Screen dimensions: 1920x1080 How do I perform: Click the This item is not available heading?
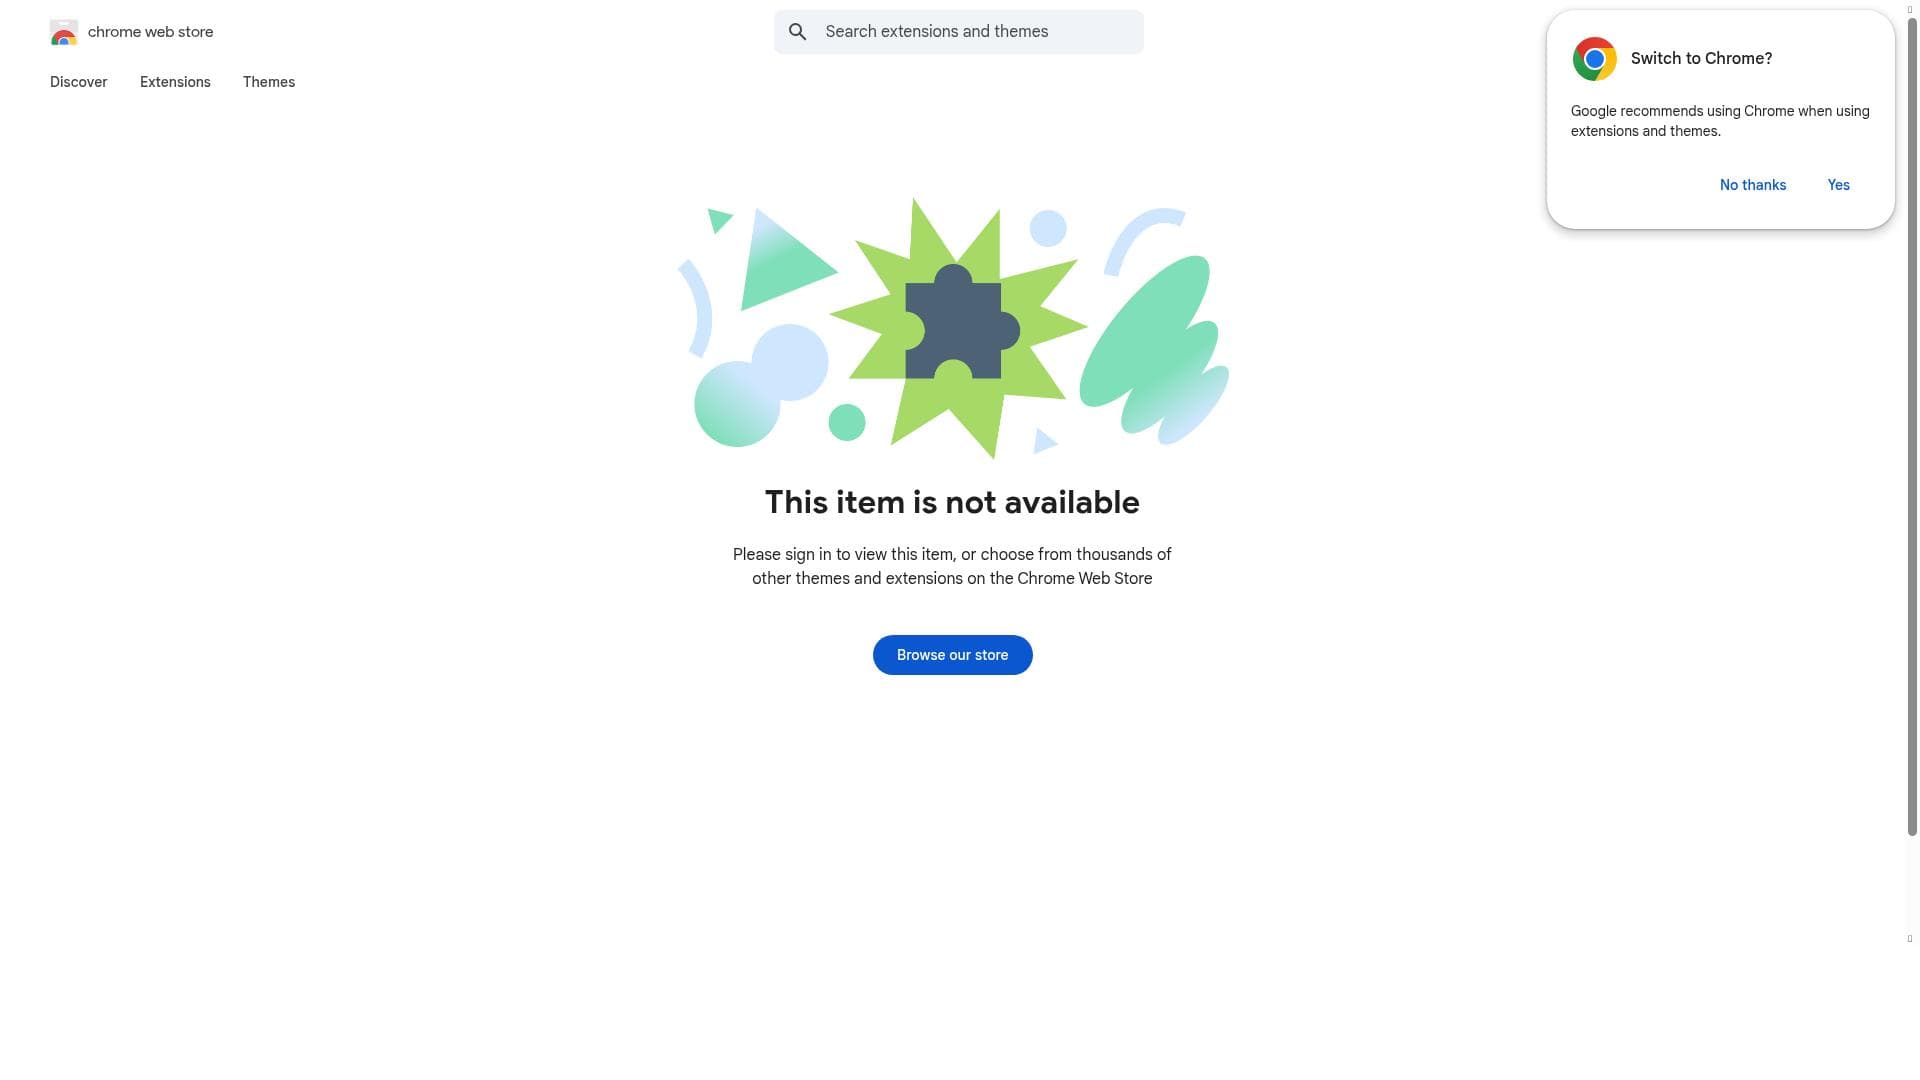(x=952, y=502)
